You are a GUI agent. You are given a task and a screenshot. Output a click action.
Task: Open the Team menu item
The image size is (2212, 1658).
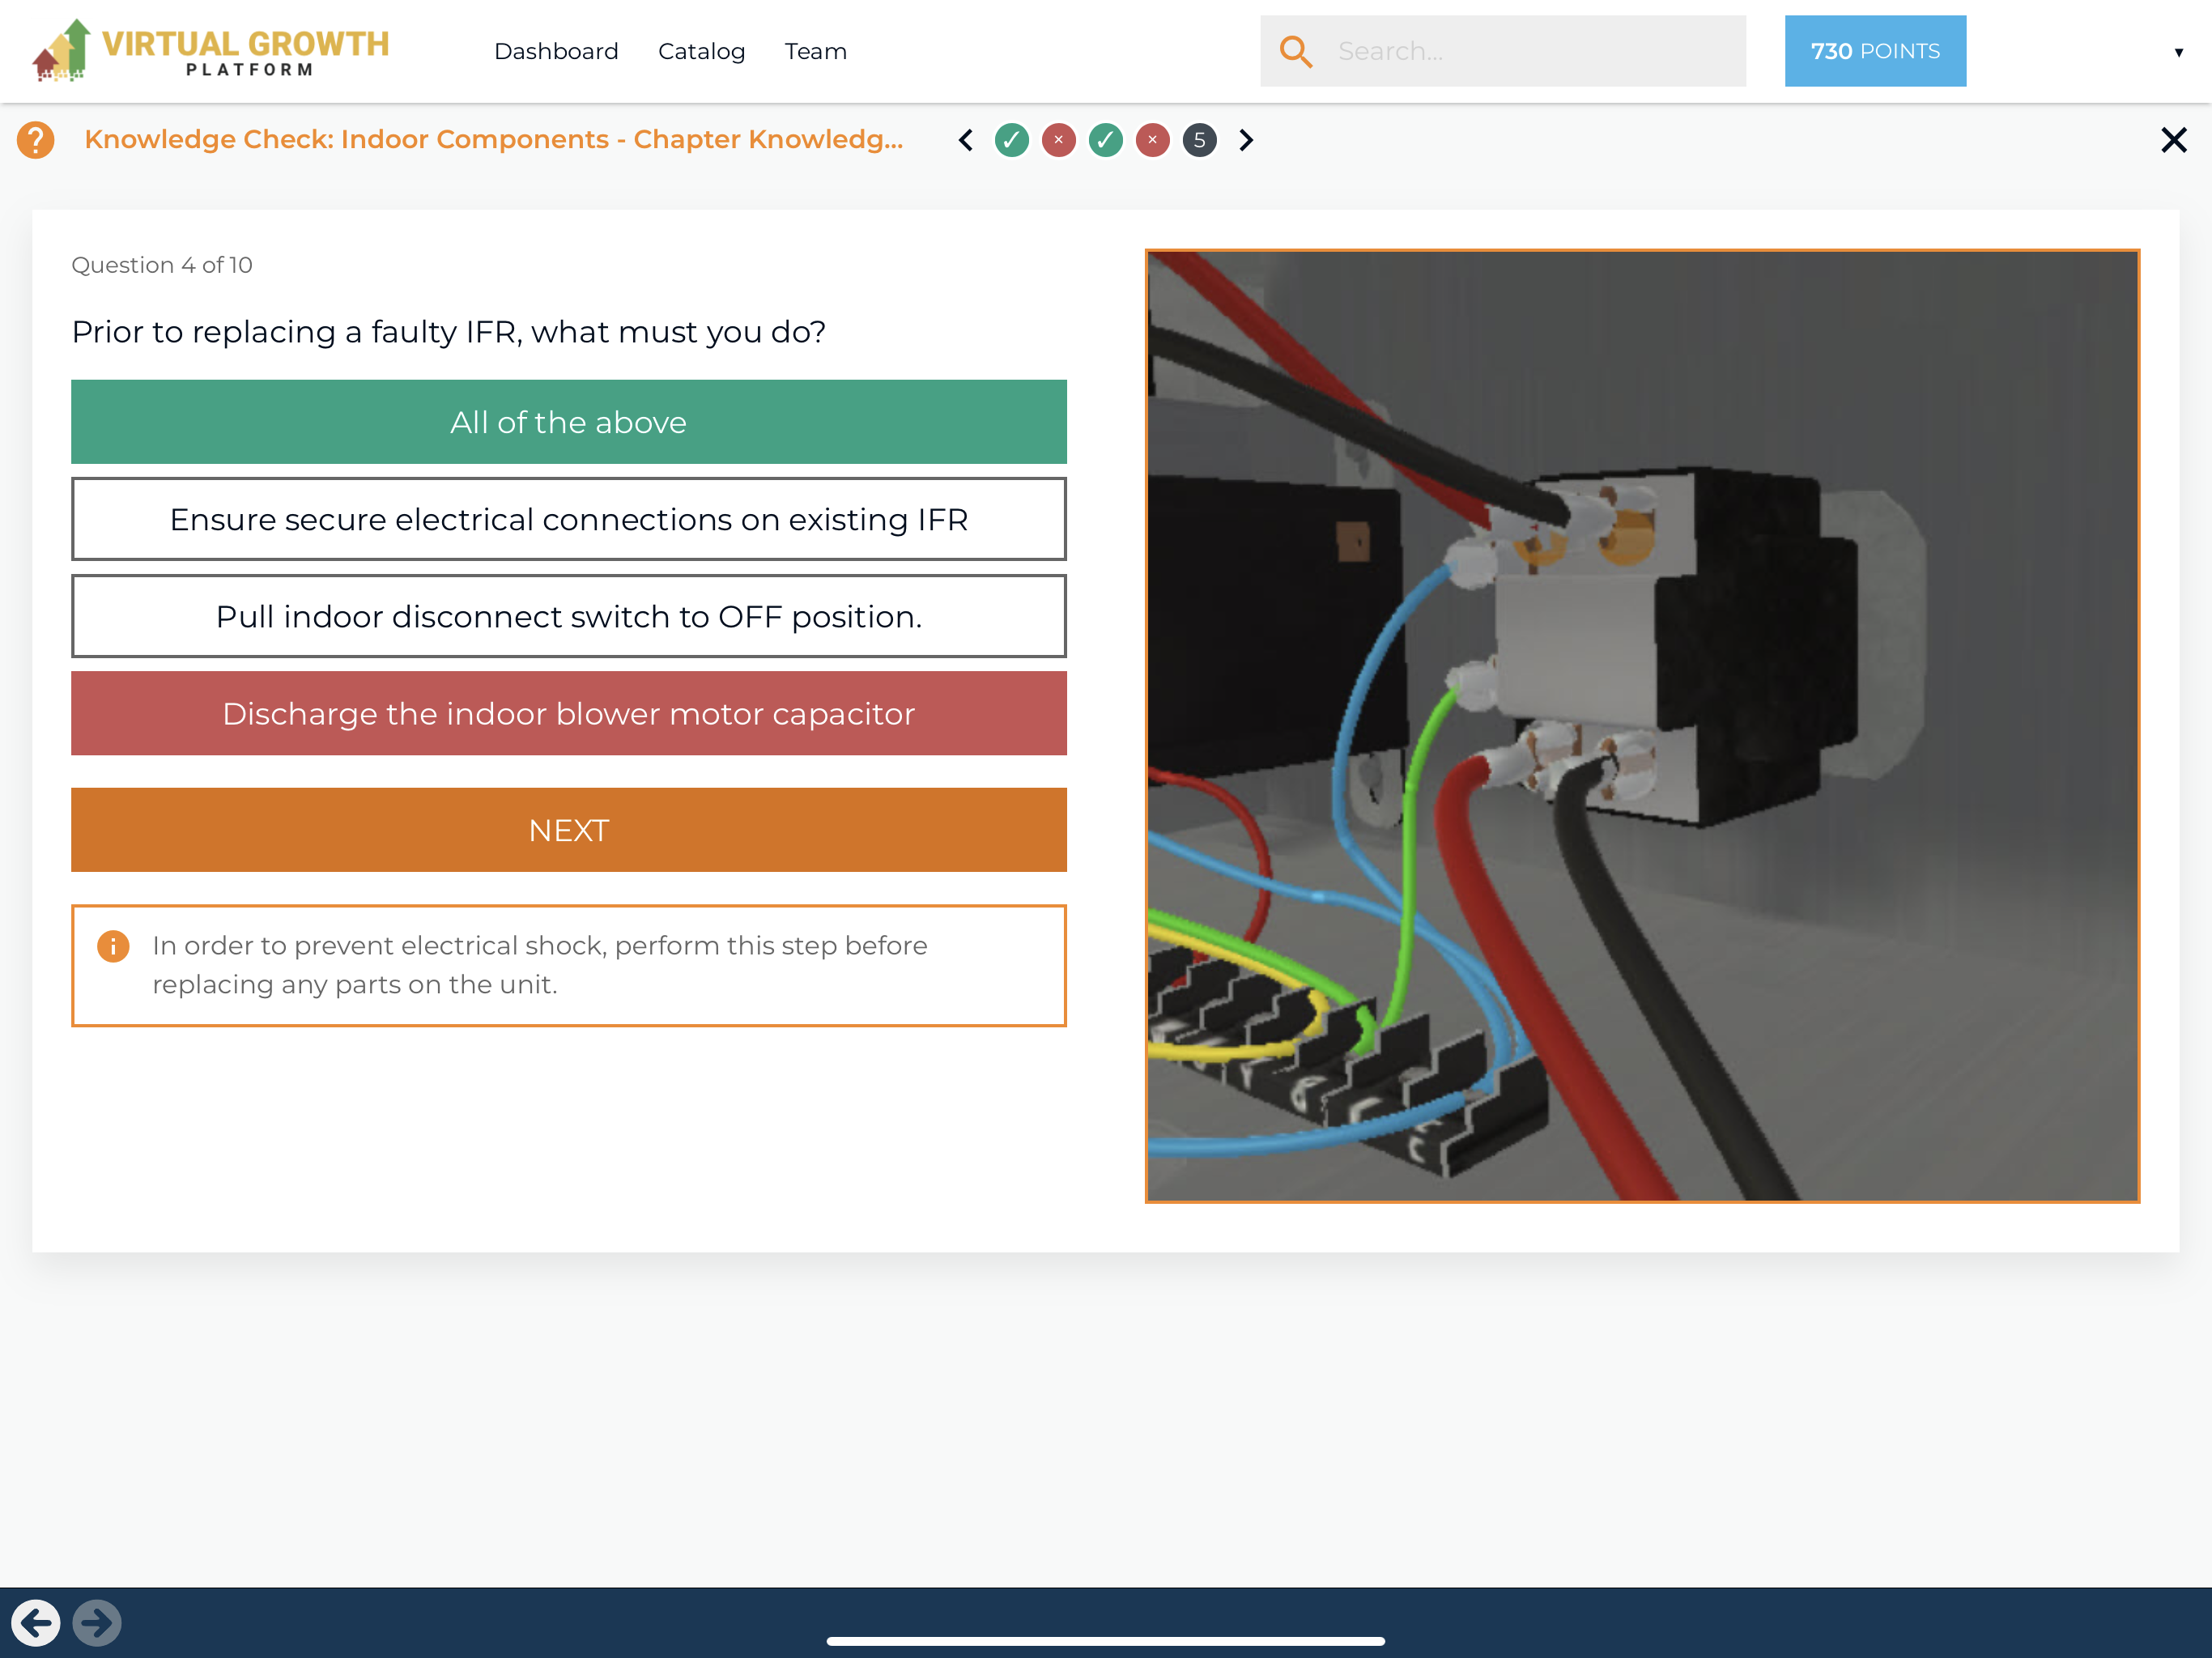click(x=815, y=51)
